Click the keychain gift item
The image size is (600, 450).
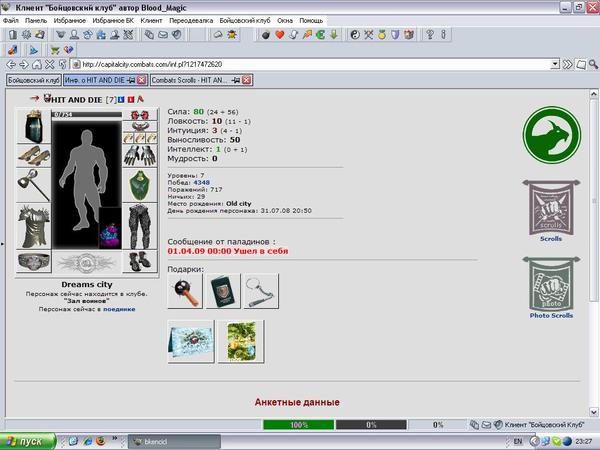261,291
